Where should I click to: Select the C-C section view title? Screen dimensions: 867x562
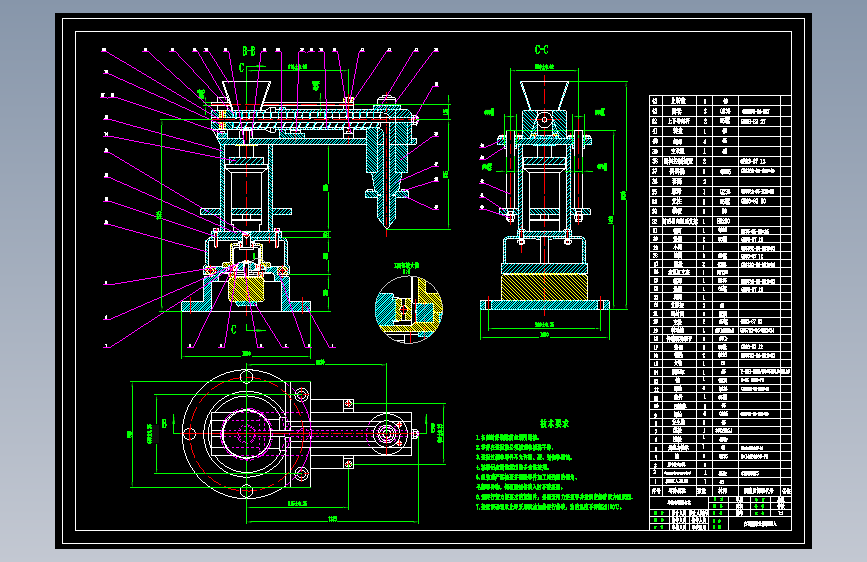point(542,50)
